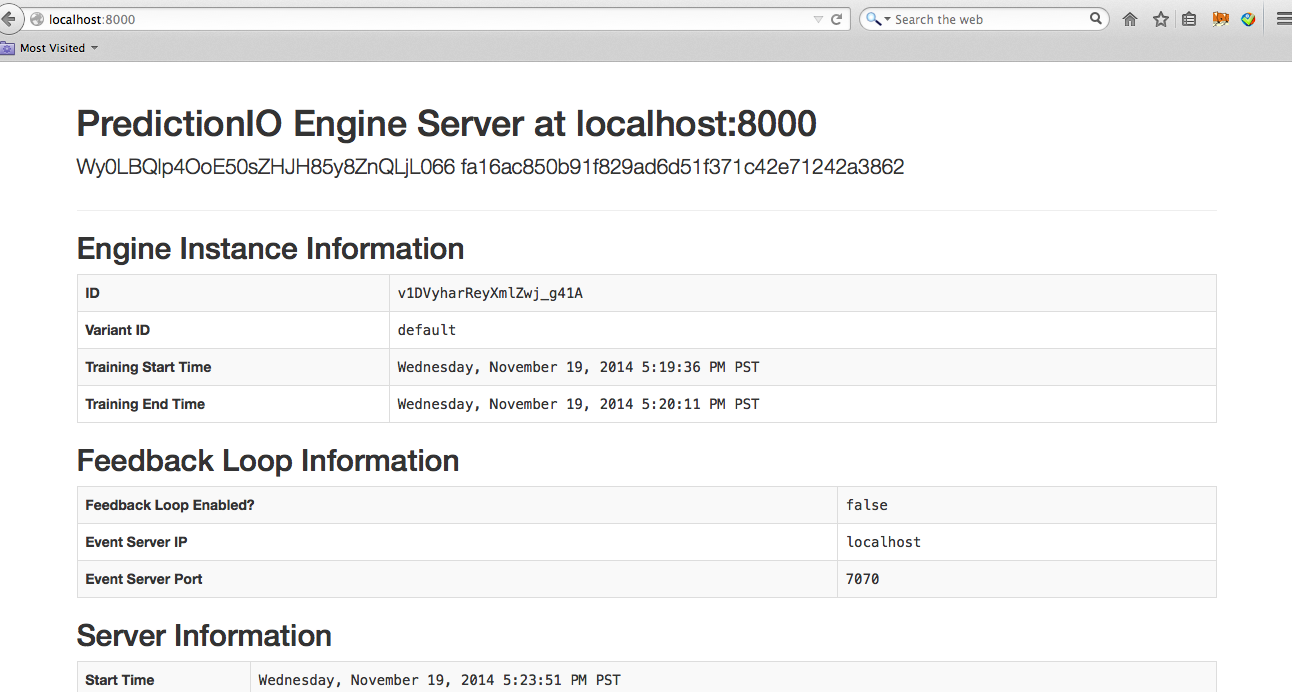
Task: Click the localhost:8000 address bar
Action: [x=400, y=19]
